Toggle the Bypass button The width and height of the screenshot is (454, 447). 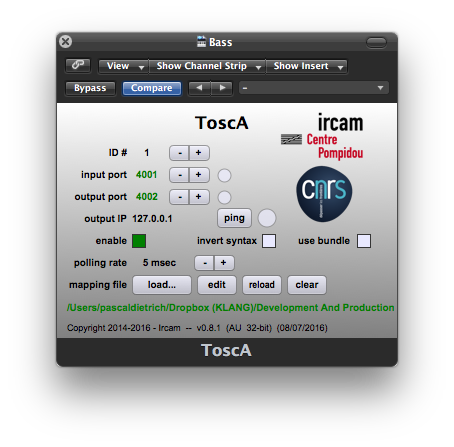[90, 88]
